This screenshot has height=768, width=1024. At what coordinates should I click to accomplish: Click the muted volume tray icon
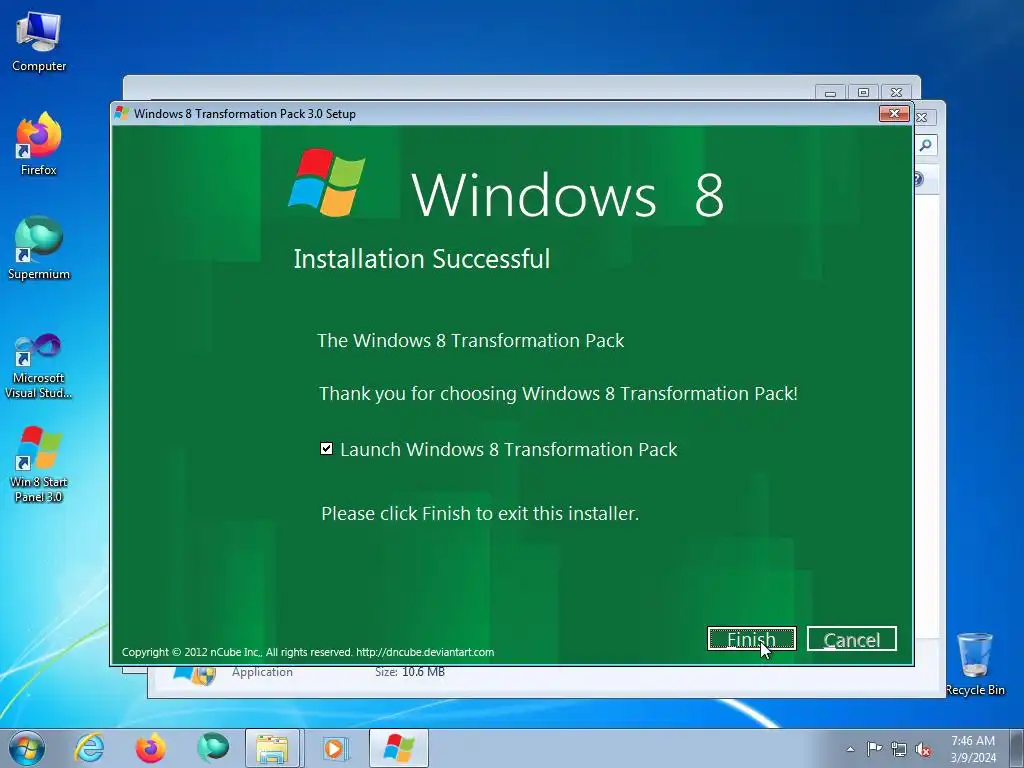click(923, 749)
